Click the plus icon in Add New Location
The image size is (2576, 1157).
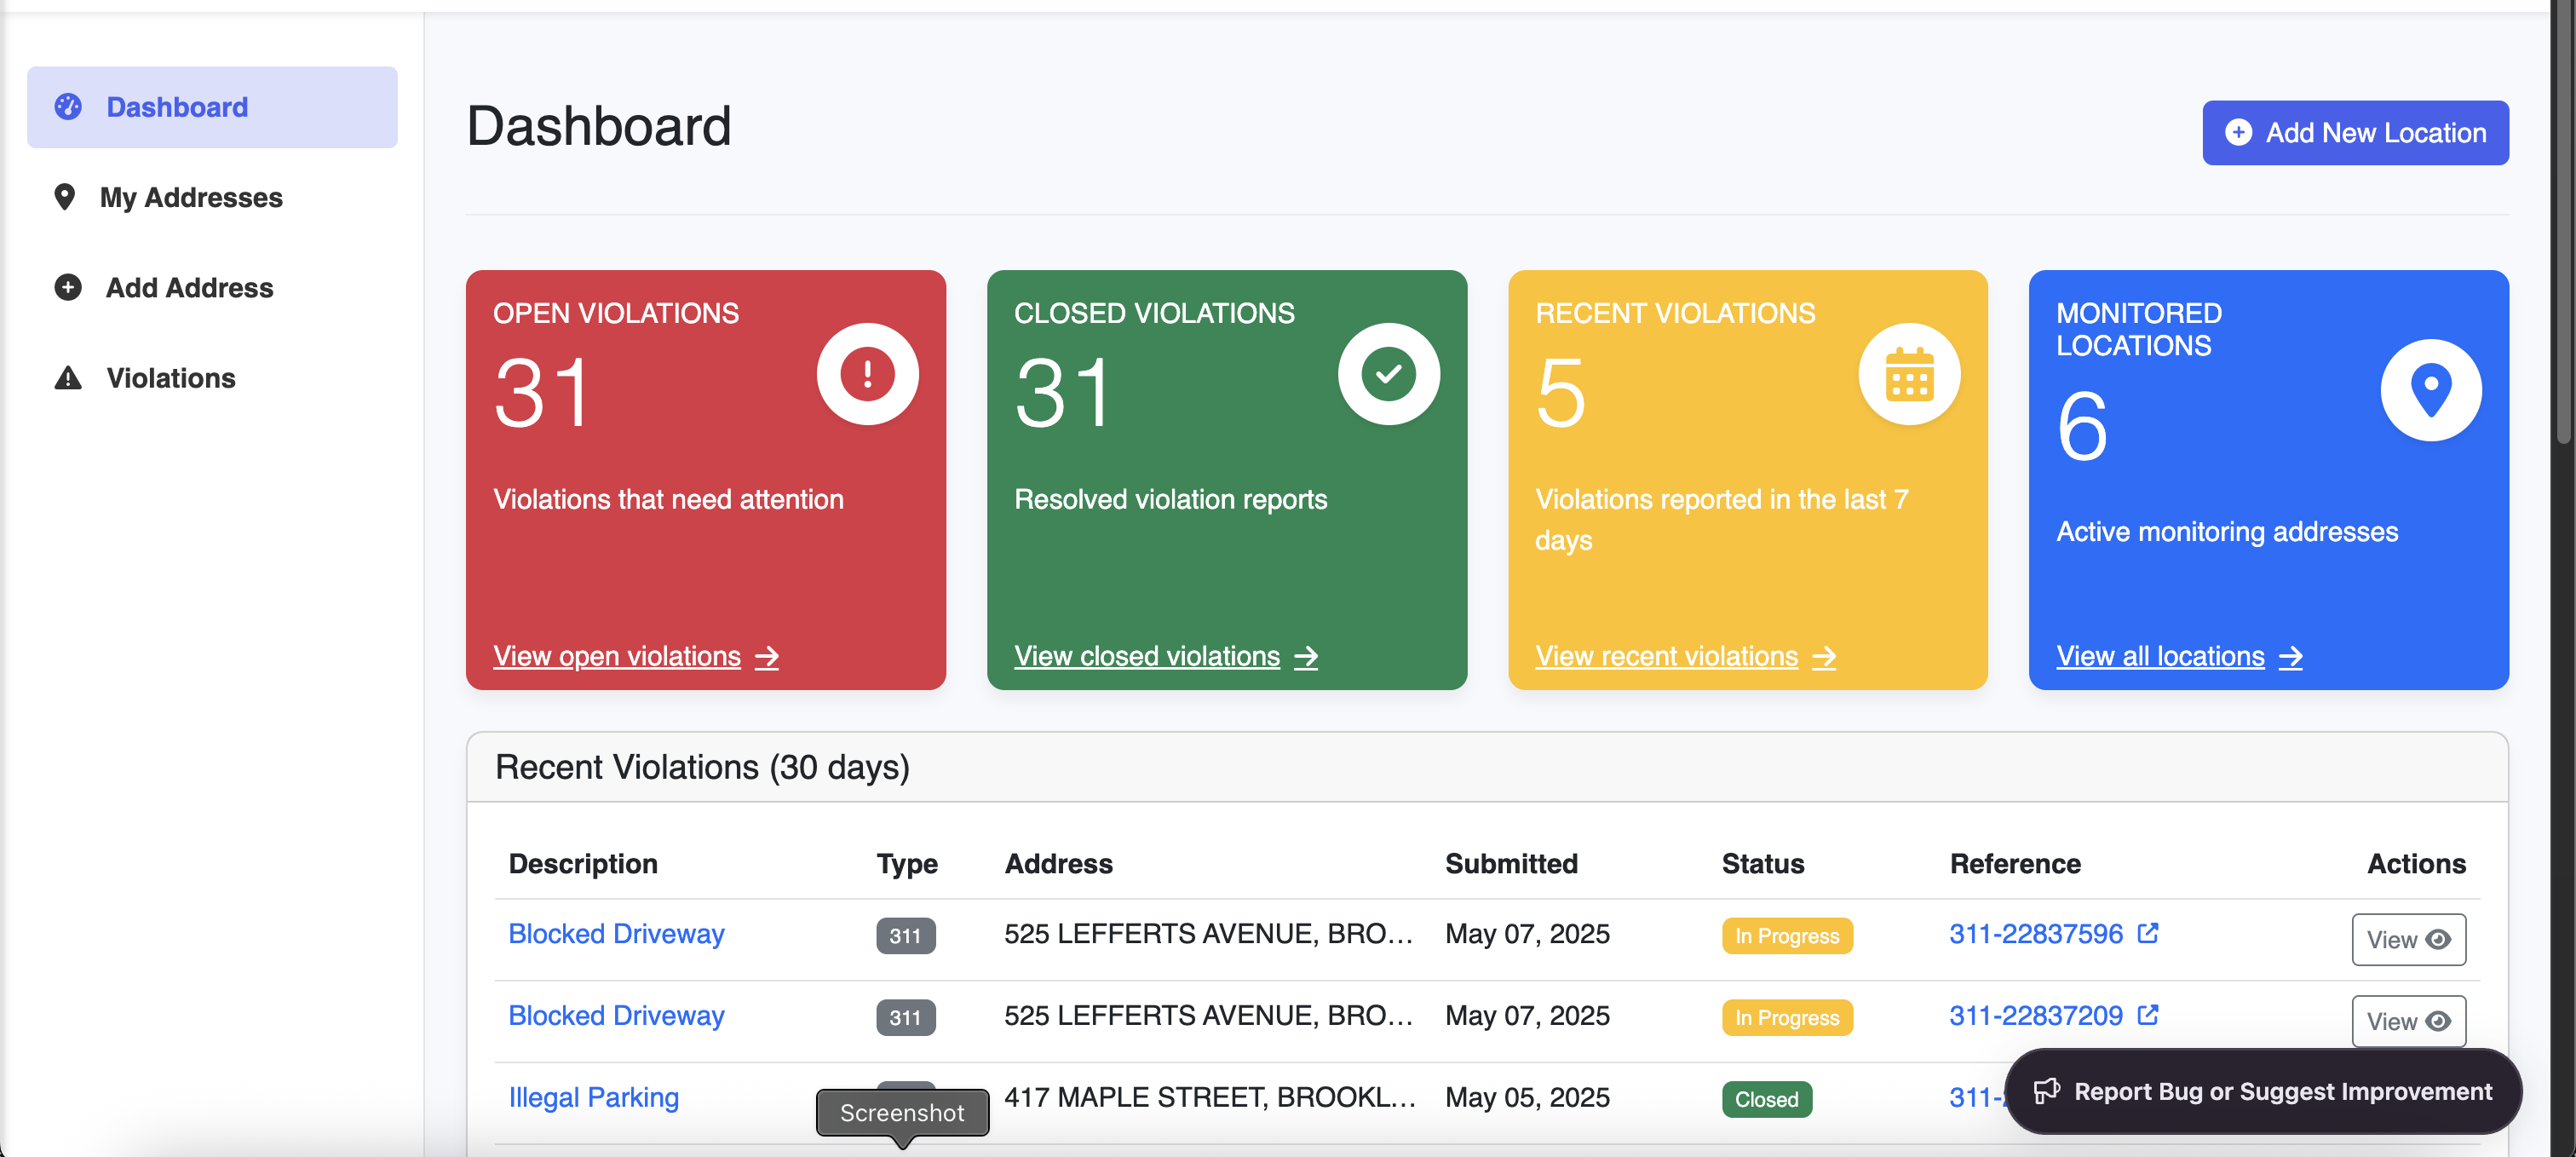pos(2238,132)
